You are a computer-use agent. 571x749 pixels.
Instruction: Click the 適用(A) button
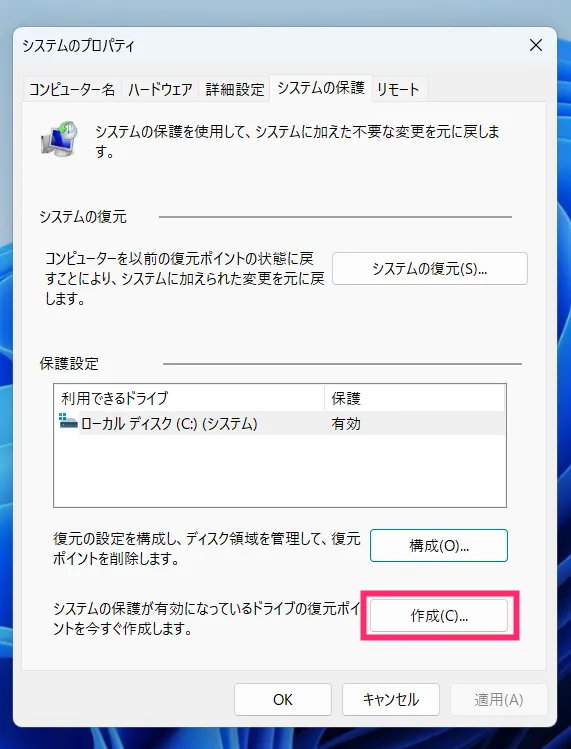point(498,699)
